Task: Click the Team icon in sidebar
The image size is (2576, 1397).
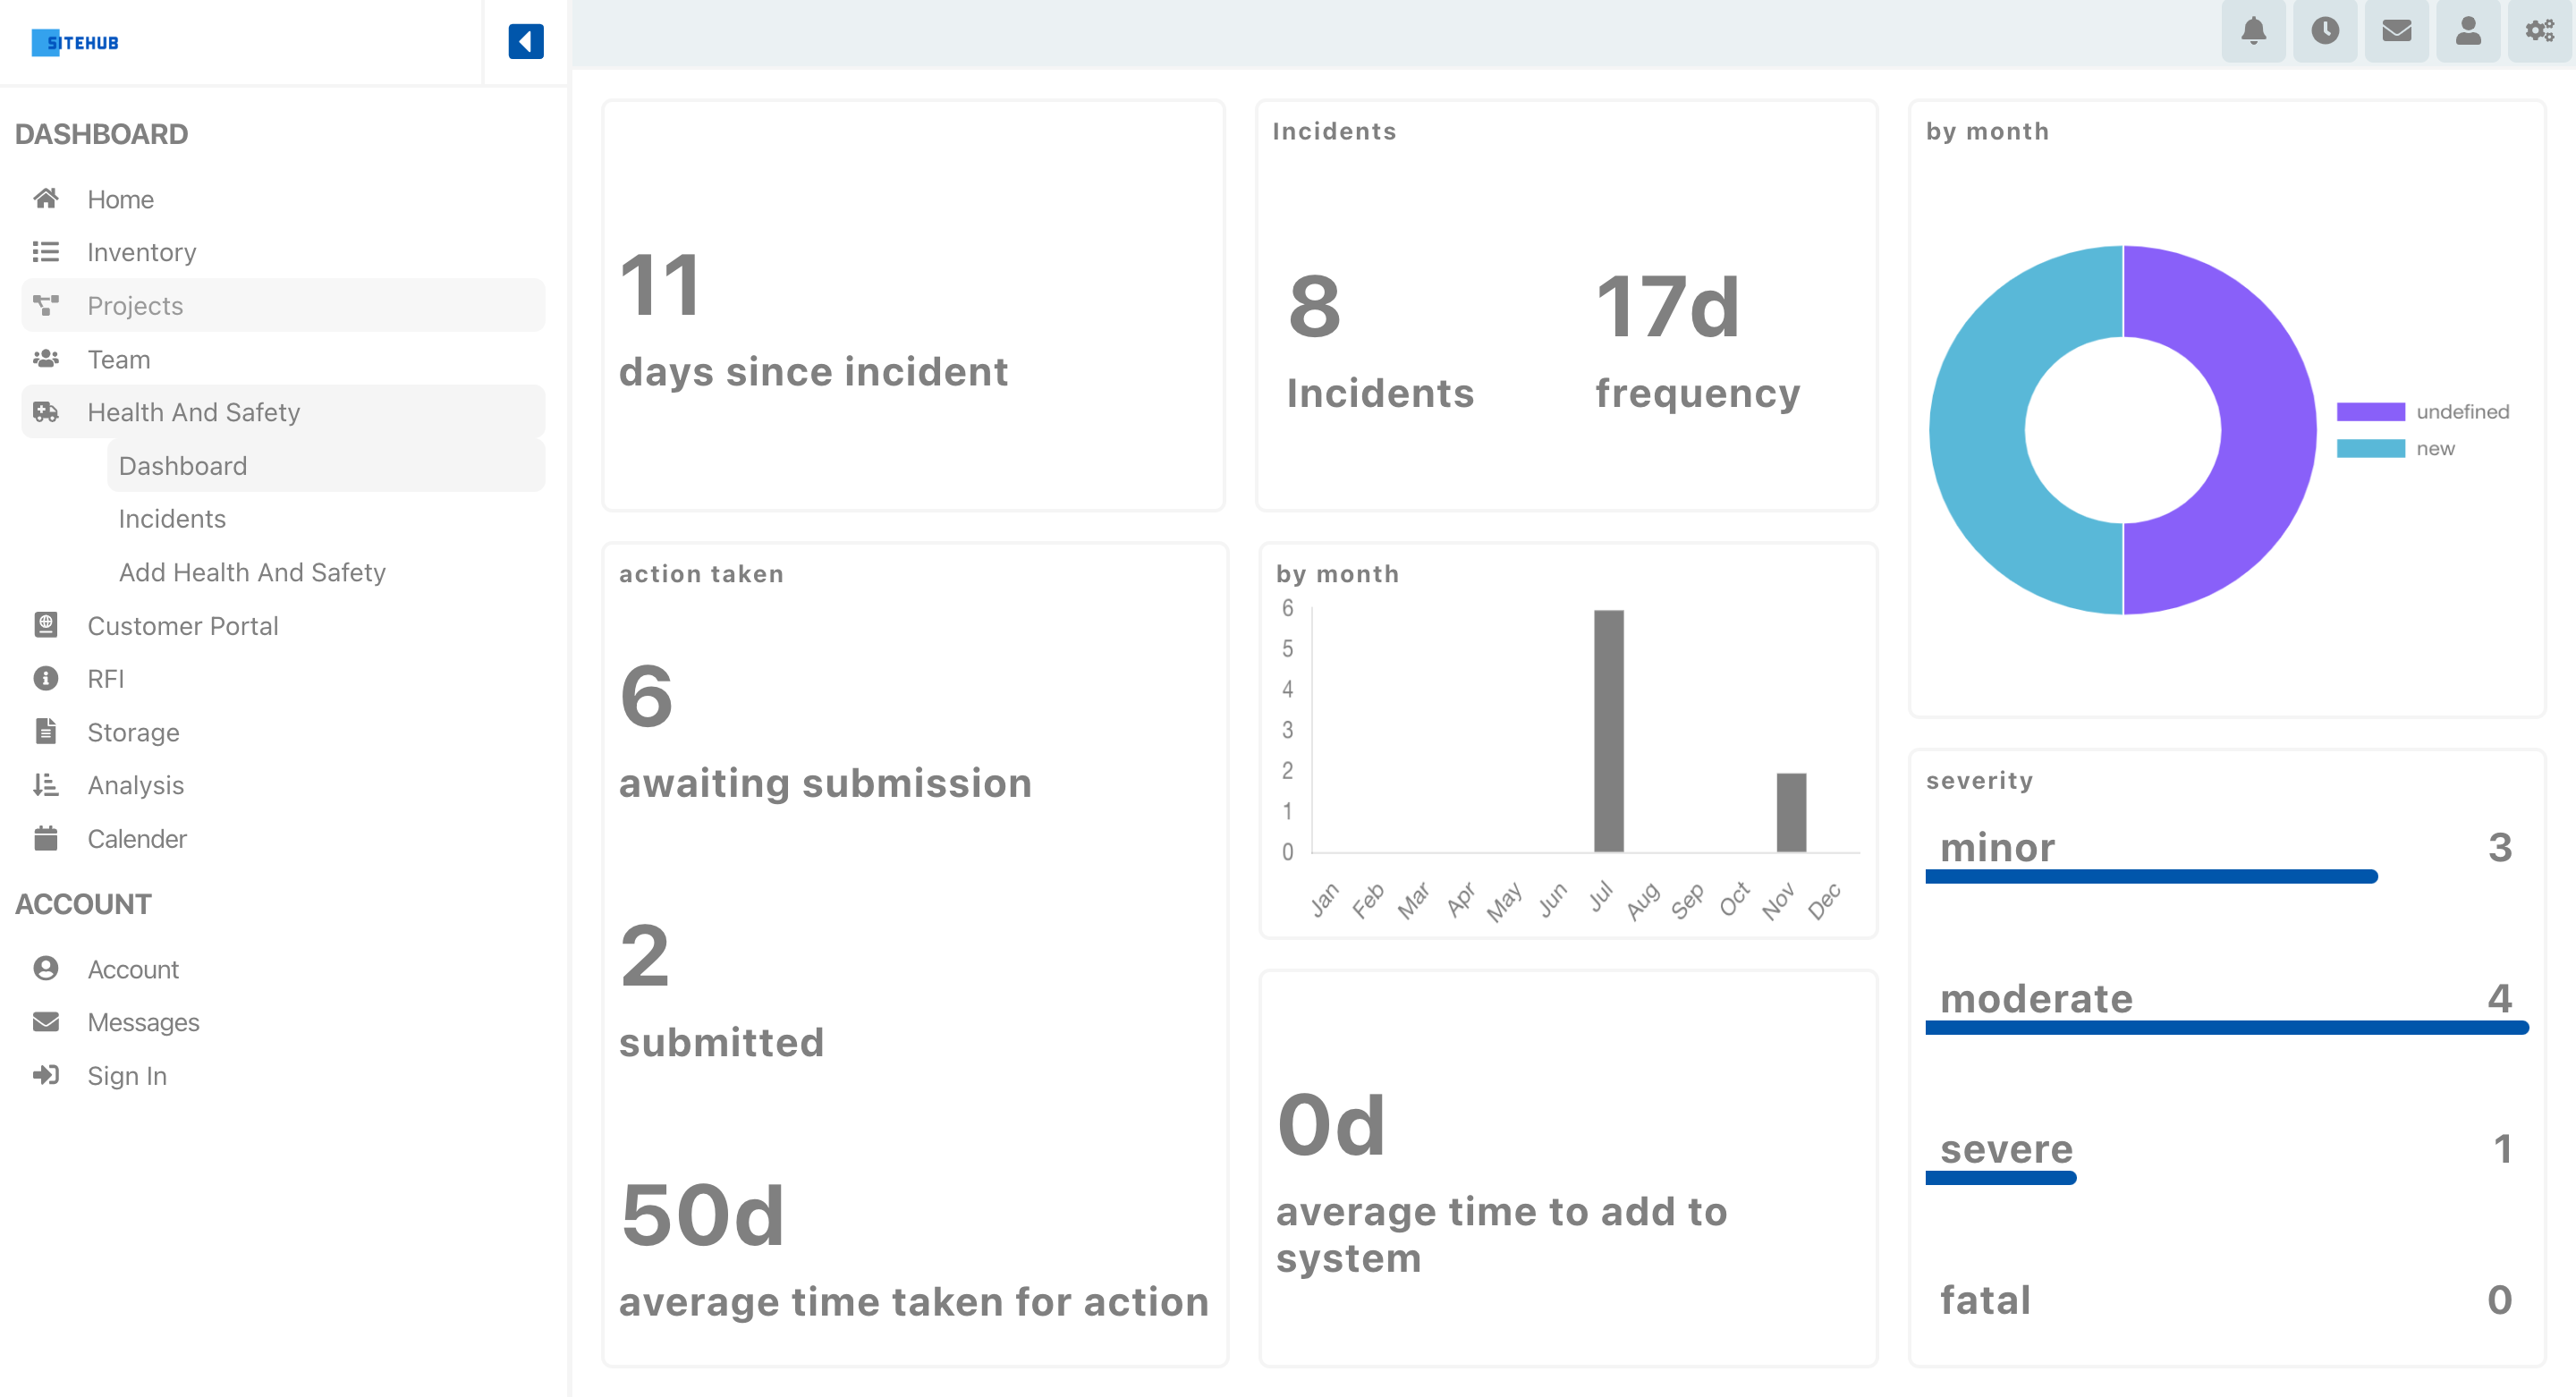Action: click(x=45, y=358)
